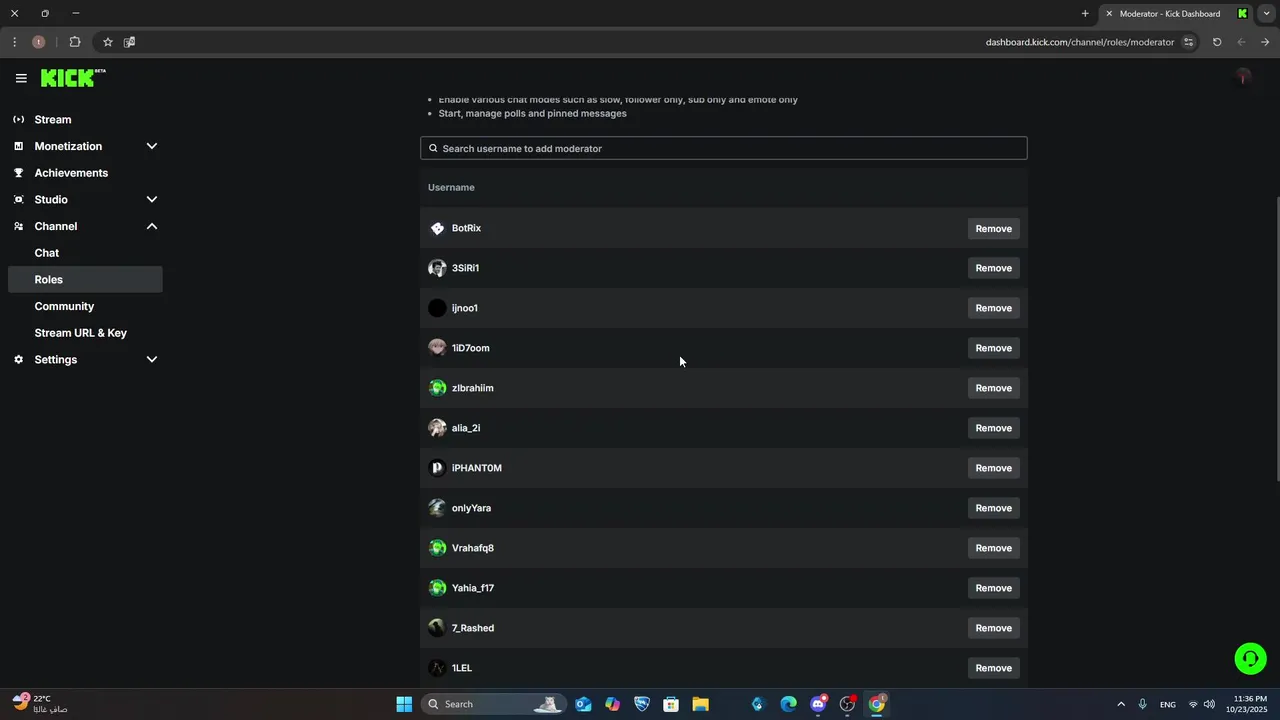Reload the page with the refresh icon
Image resolution: width=1280 pixels, height=720 pixels.
click(1217, 42)
